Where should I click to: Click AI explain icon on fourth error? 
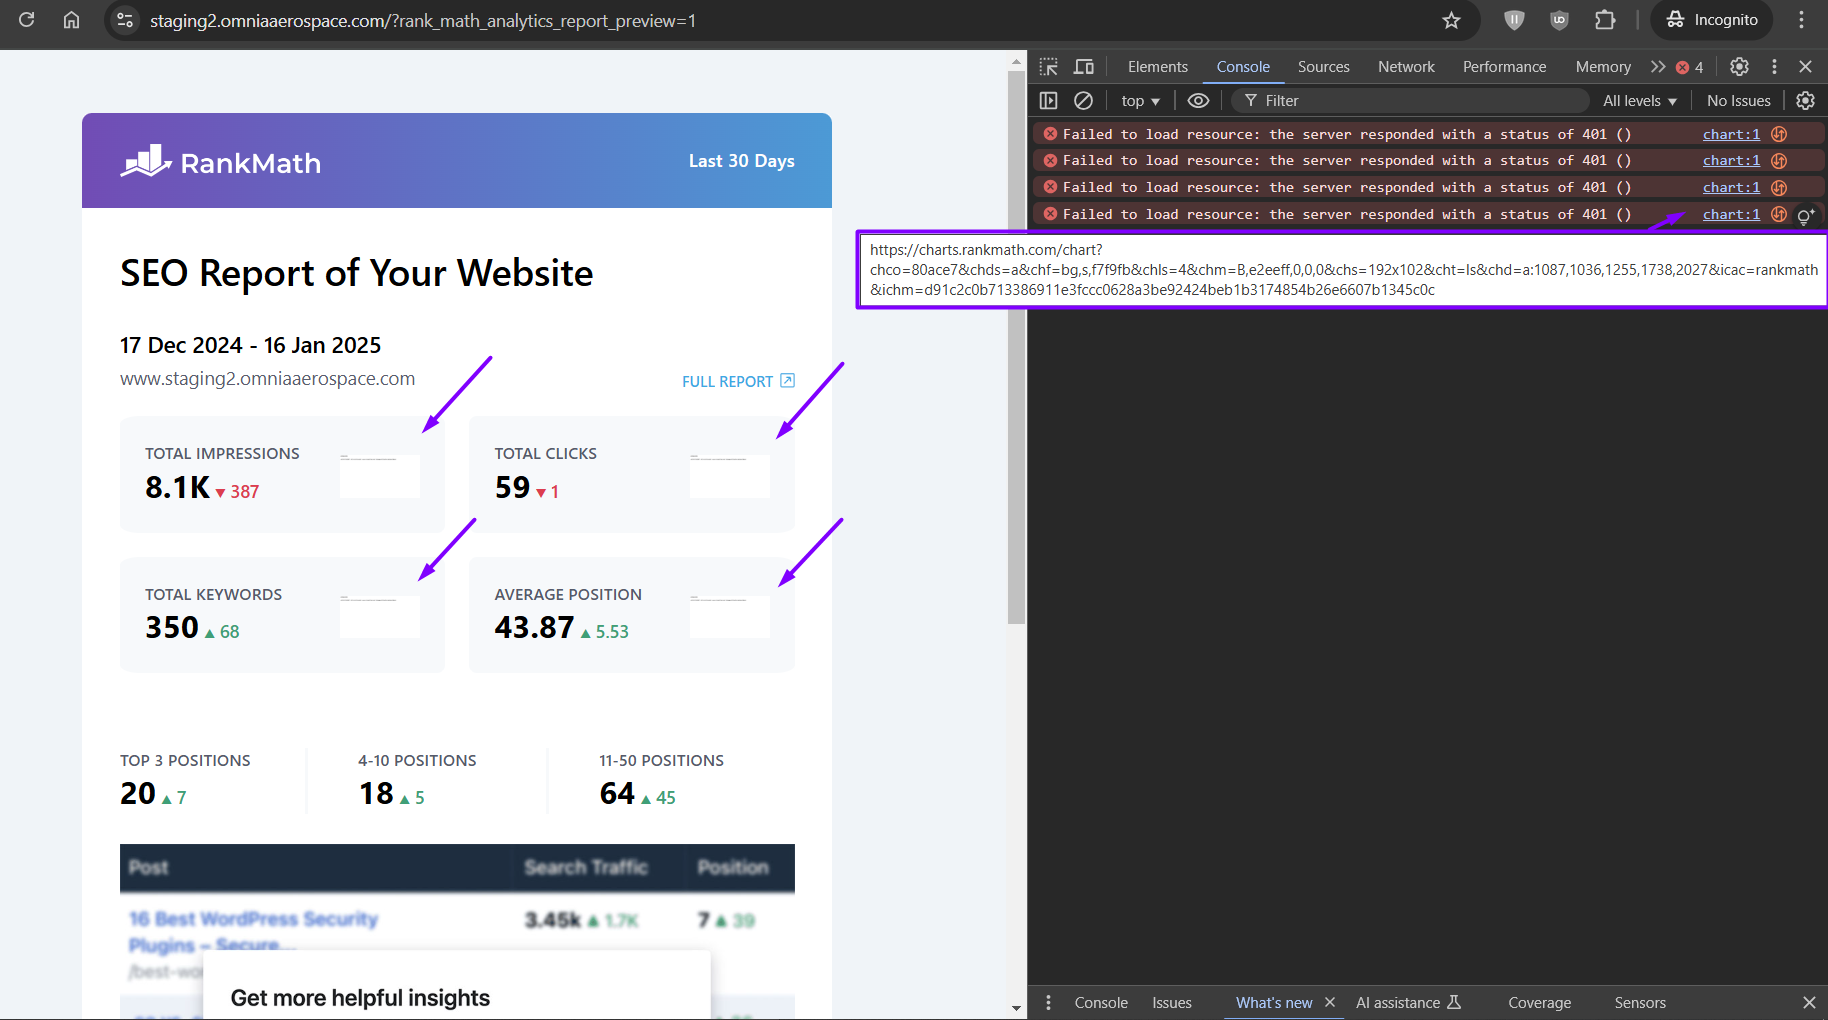click(x=1779, y=214)
